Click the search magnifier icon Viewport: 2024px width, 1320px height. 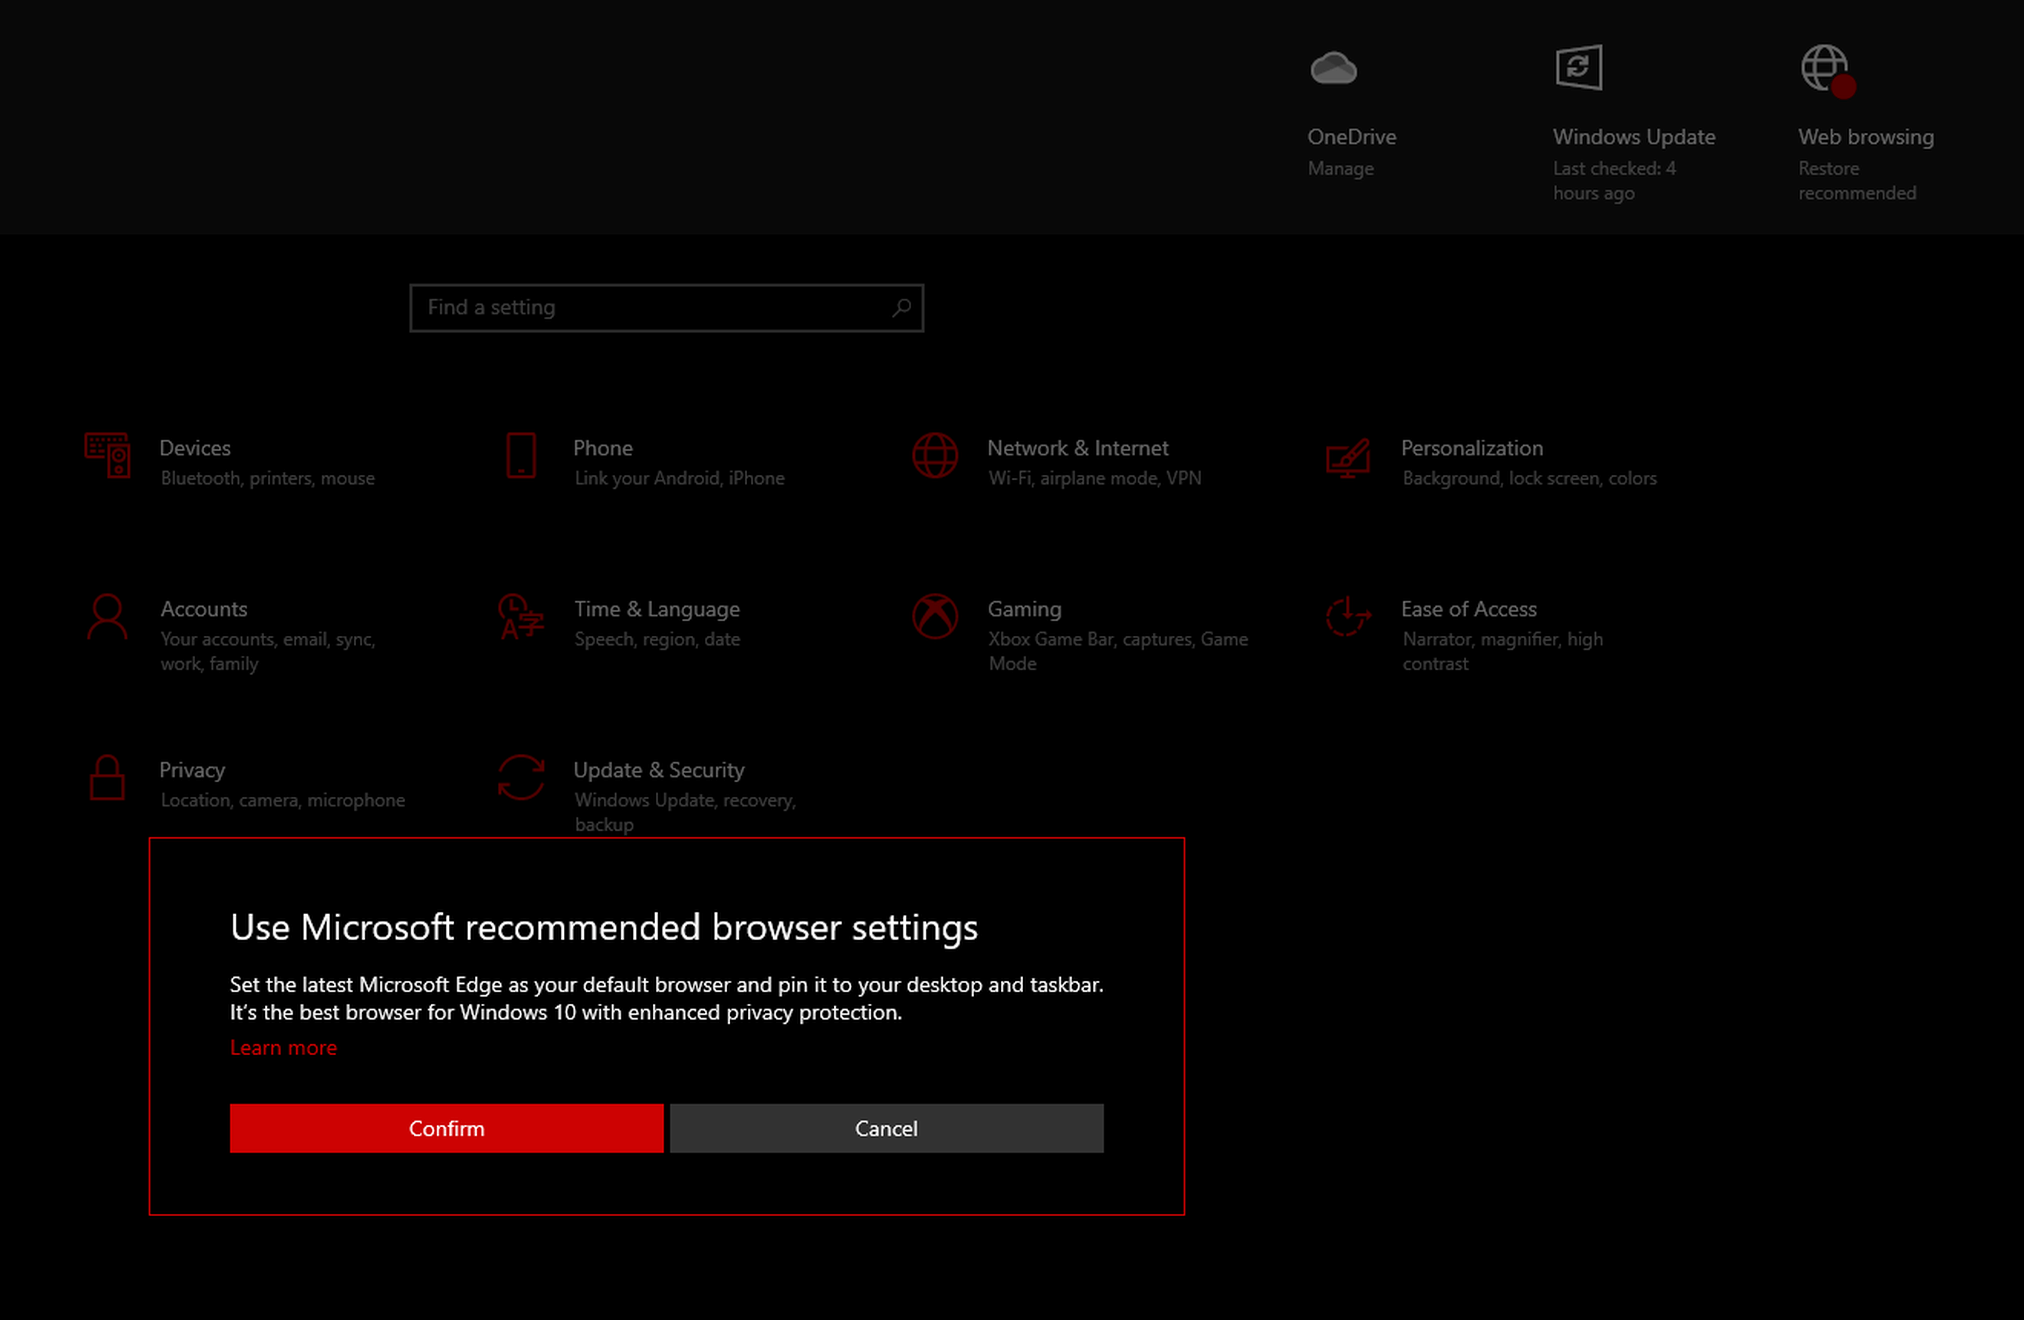[901, 307]
